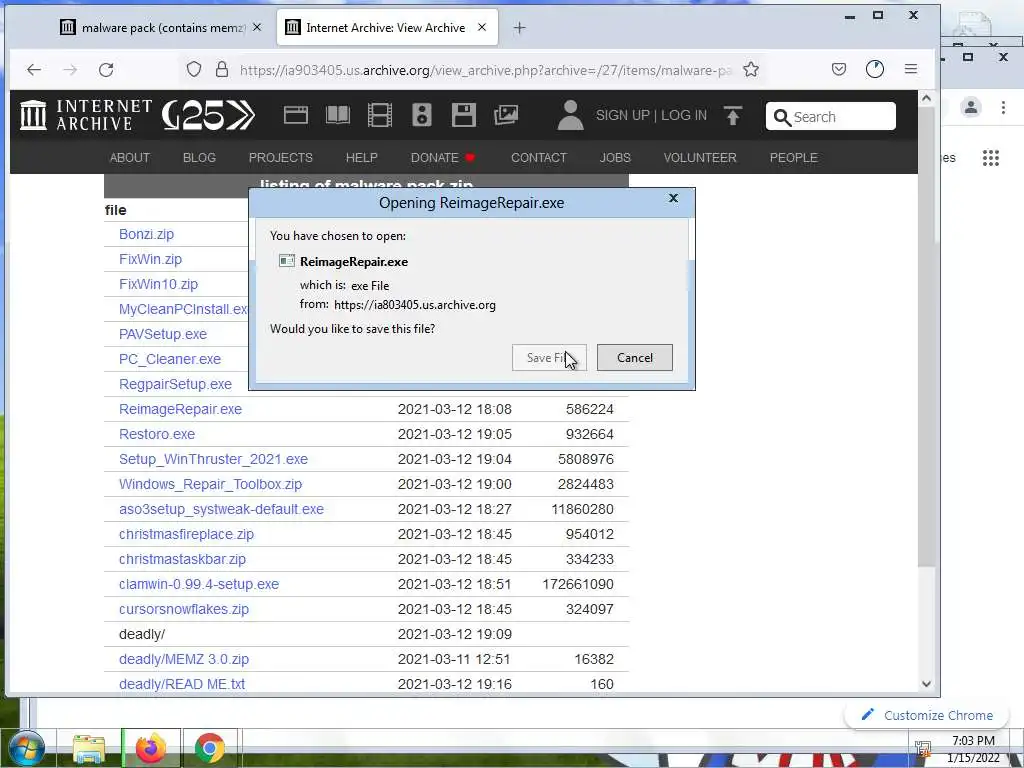Viewport: 1024px width, 768px height.
Task: Open the PEOPLE menu item
Action: click(x=793, y=157)
